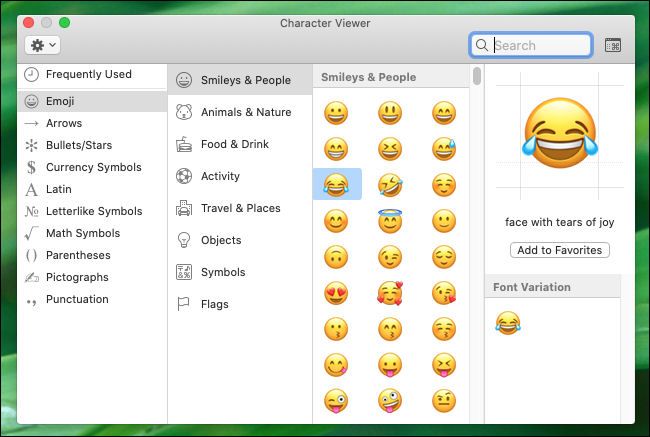Open the Arrows category
Image resolution: width=650 pixels, height=437 pixels.
click(92, 123)
